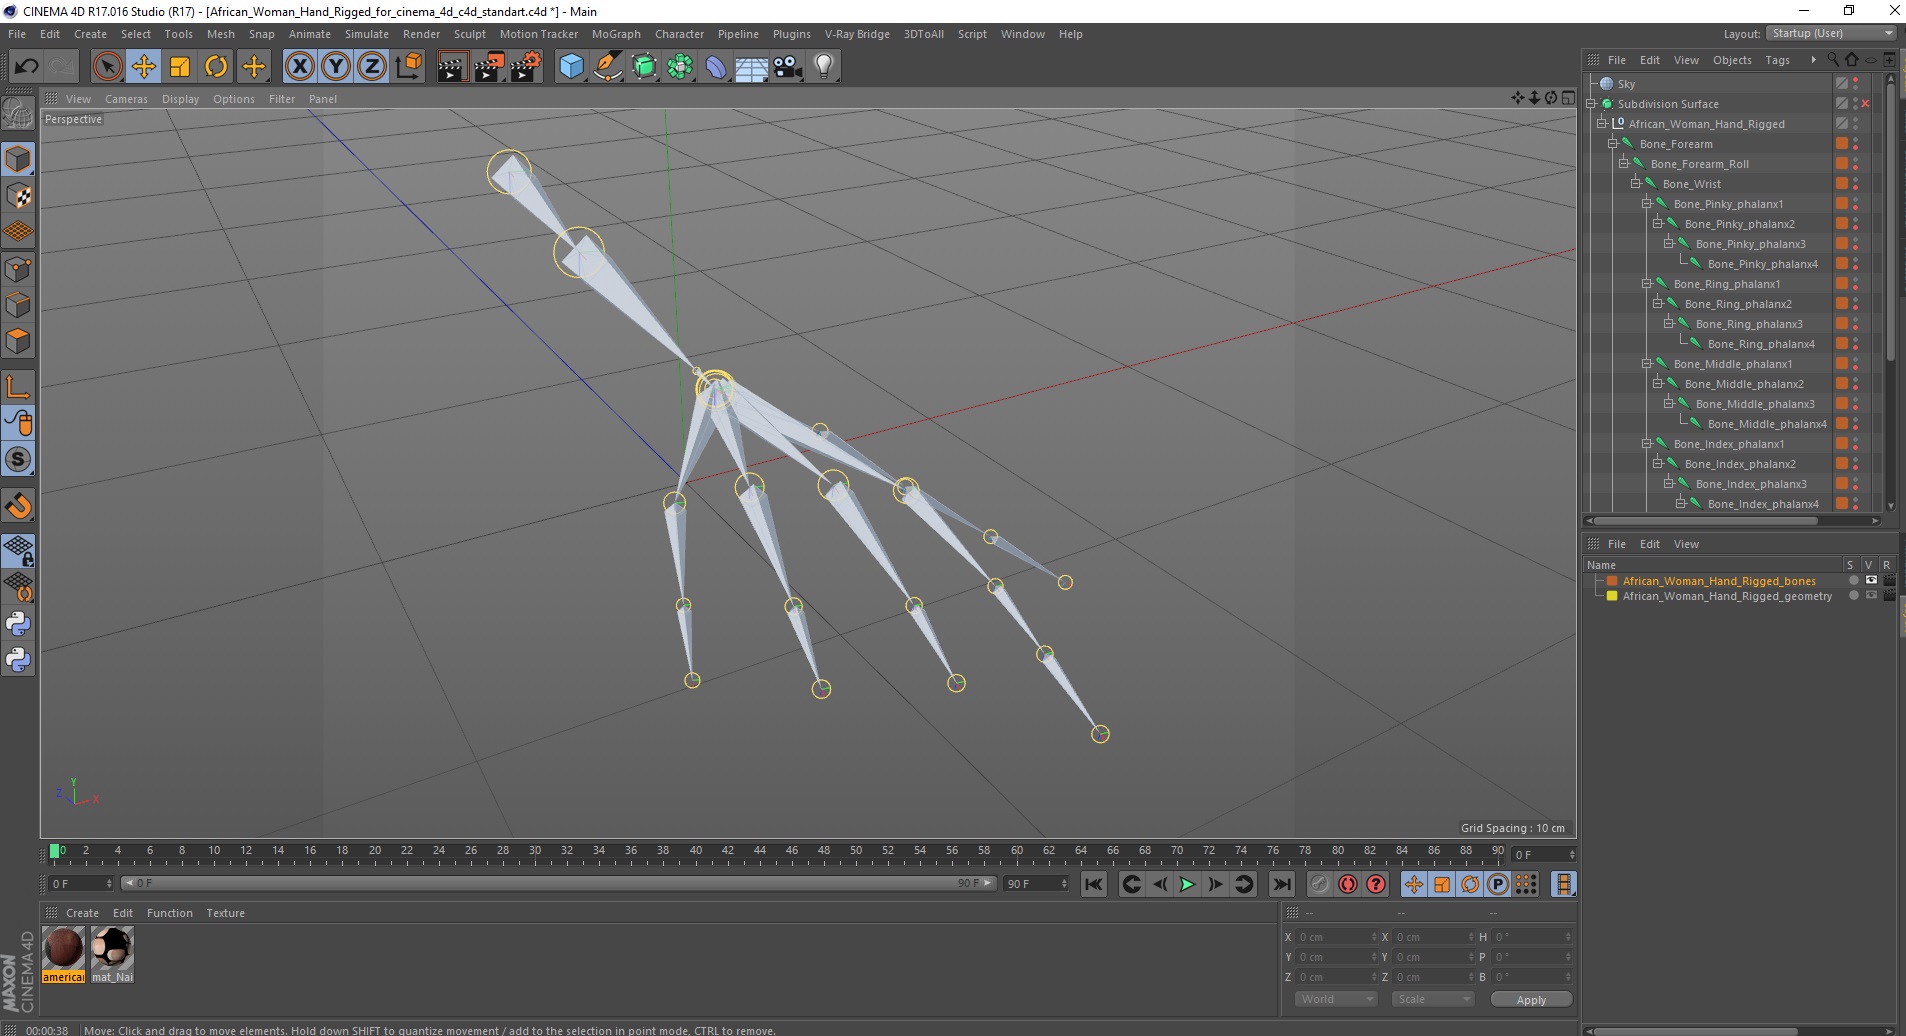
Task: Collapse Bone_Ring_phalanx1 node
Action: pyautogui.click(x=1646, y=284)
